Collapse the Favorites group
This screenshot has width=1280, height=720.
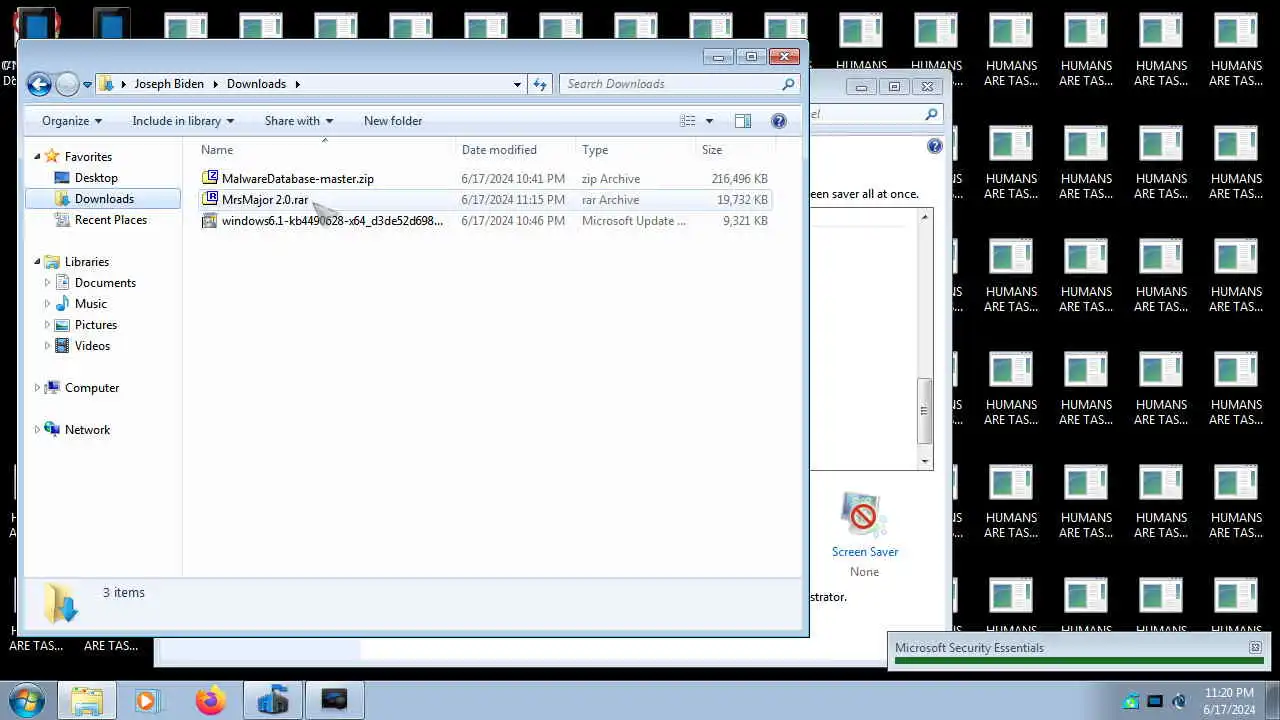click(x=37, y=156)
